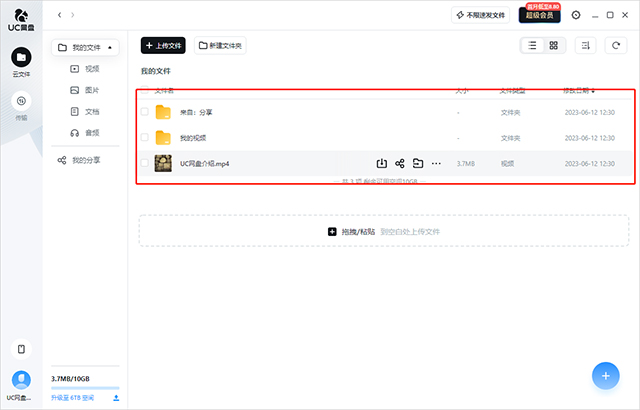Open the 传输 transfer list icon

(21, 100)
